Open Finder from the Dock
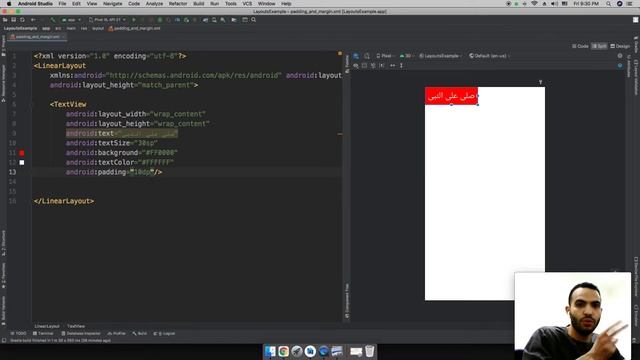Image resolution: width=640 pixels, height=360 pixels. (270, 351)
